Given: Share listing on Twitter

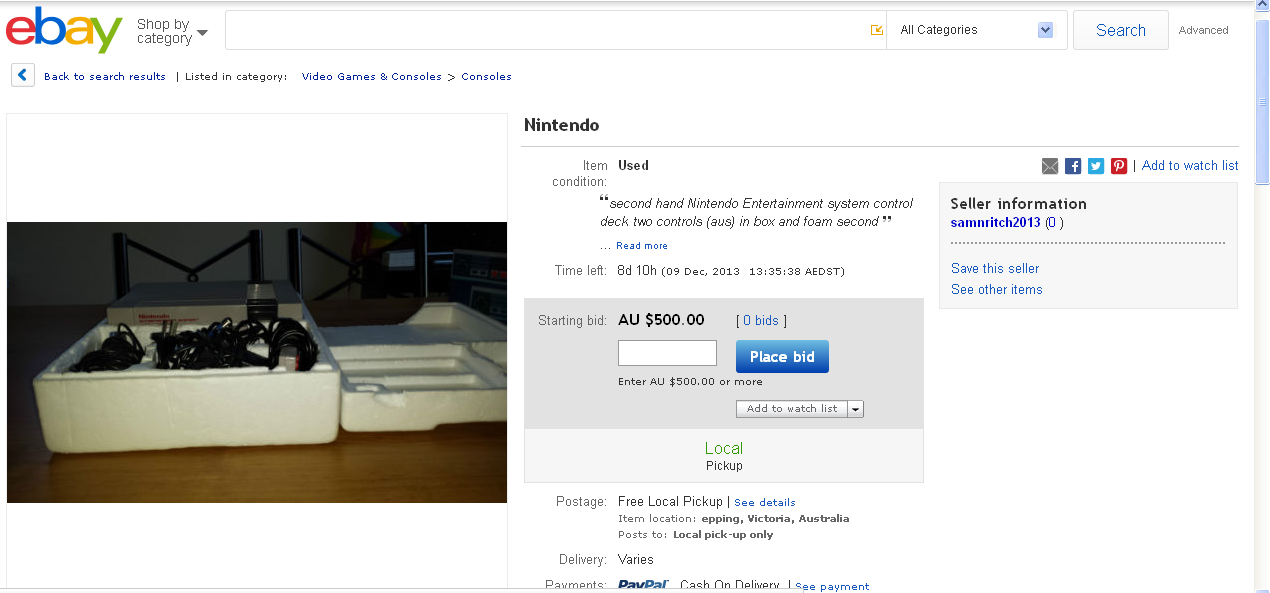Looking at the screenshot, I should coord(1096,166).
